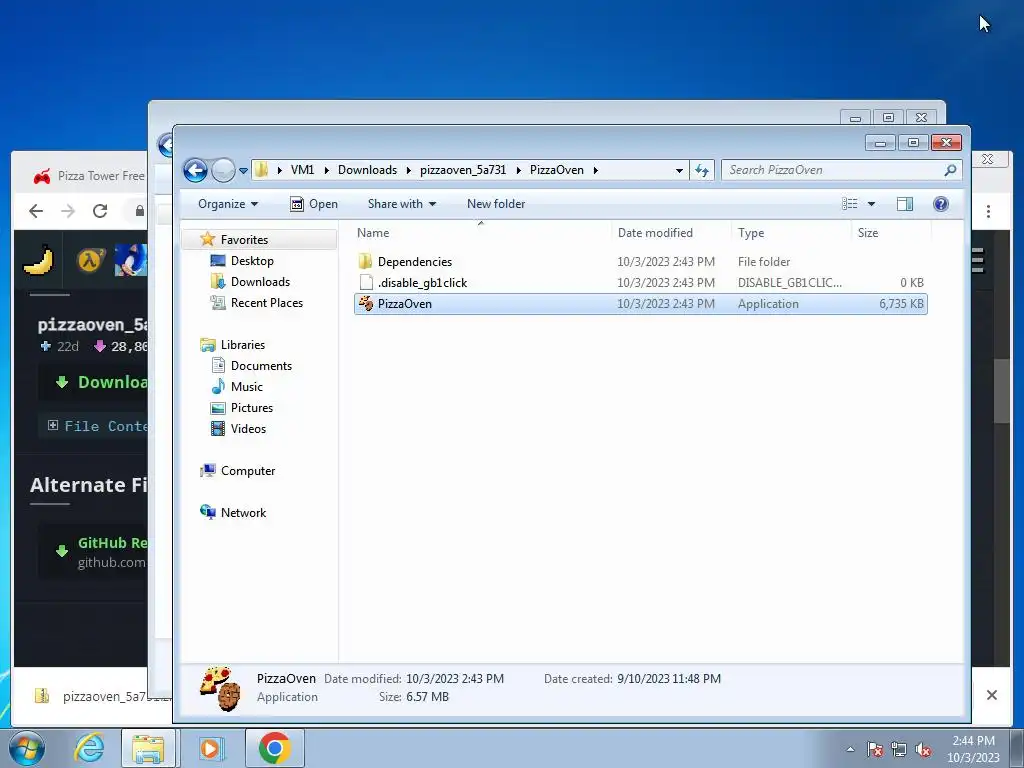This screenshot has width=1024, height=768.
Task: Refresh the PizzaOven folder view
Action: (x=702, y=170)
